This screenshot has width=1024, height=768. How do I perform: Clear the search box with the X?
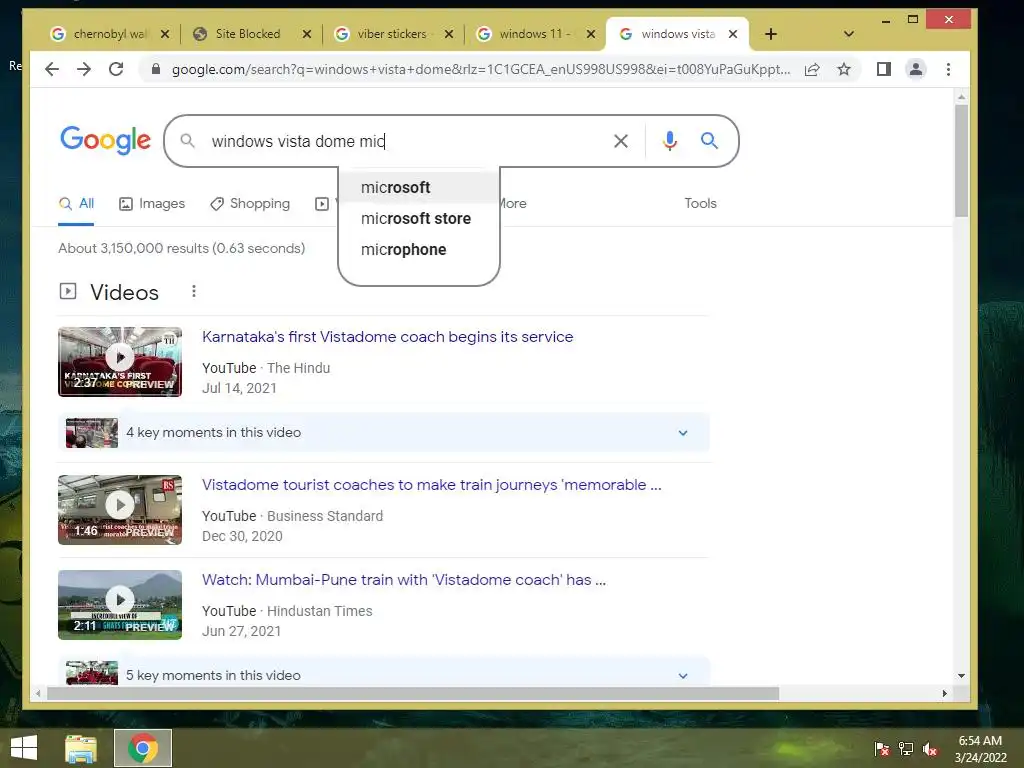coord(620,141)
